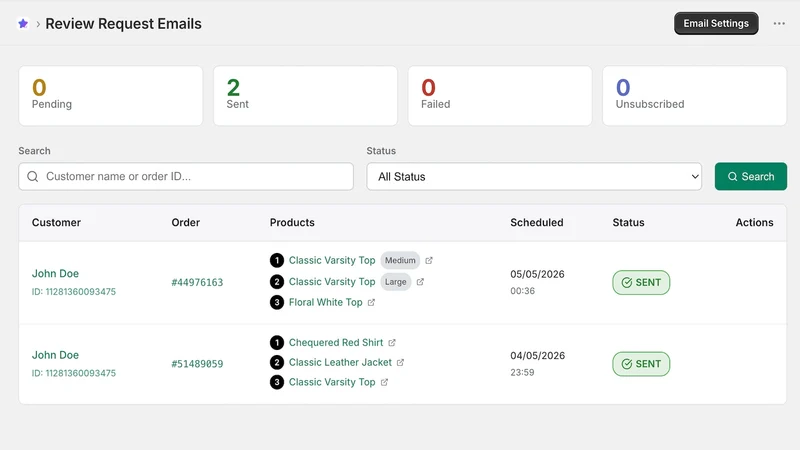800x450 pixels.
Task: Click the Customer column header
Action: click(x=56, y=222)
